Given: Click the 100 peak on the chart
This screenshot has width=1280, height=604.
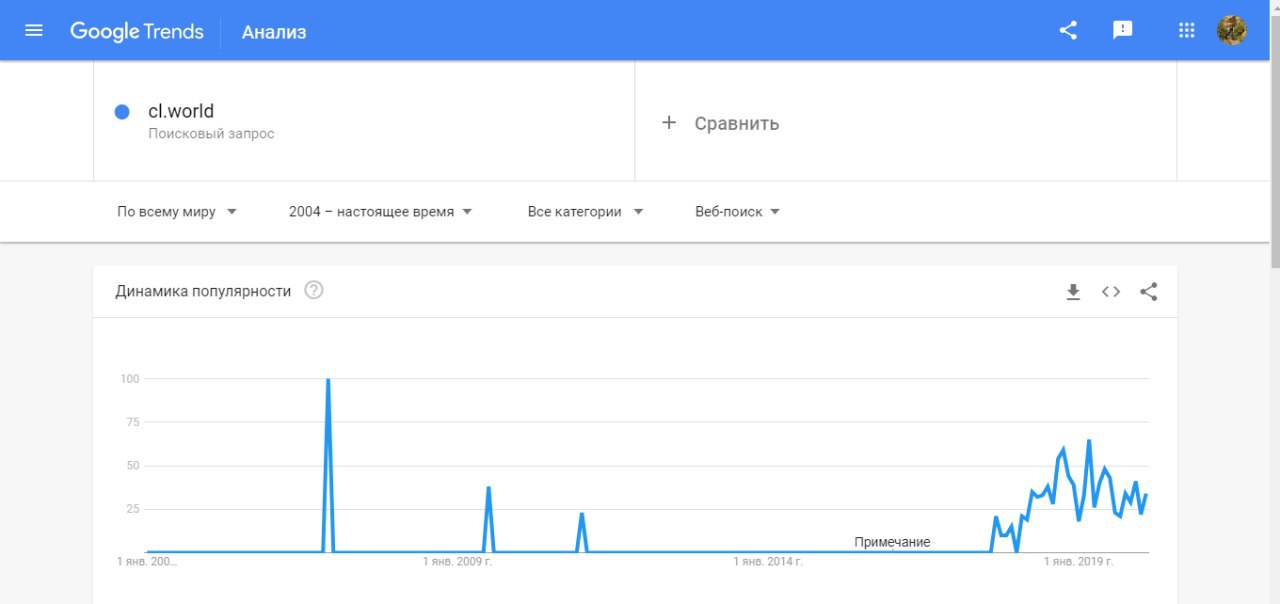Looking at the screenshot, I should [328, 380].
